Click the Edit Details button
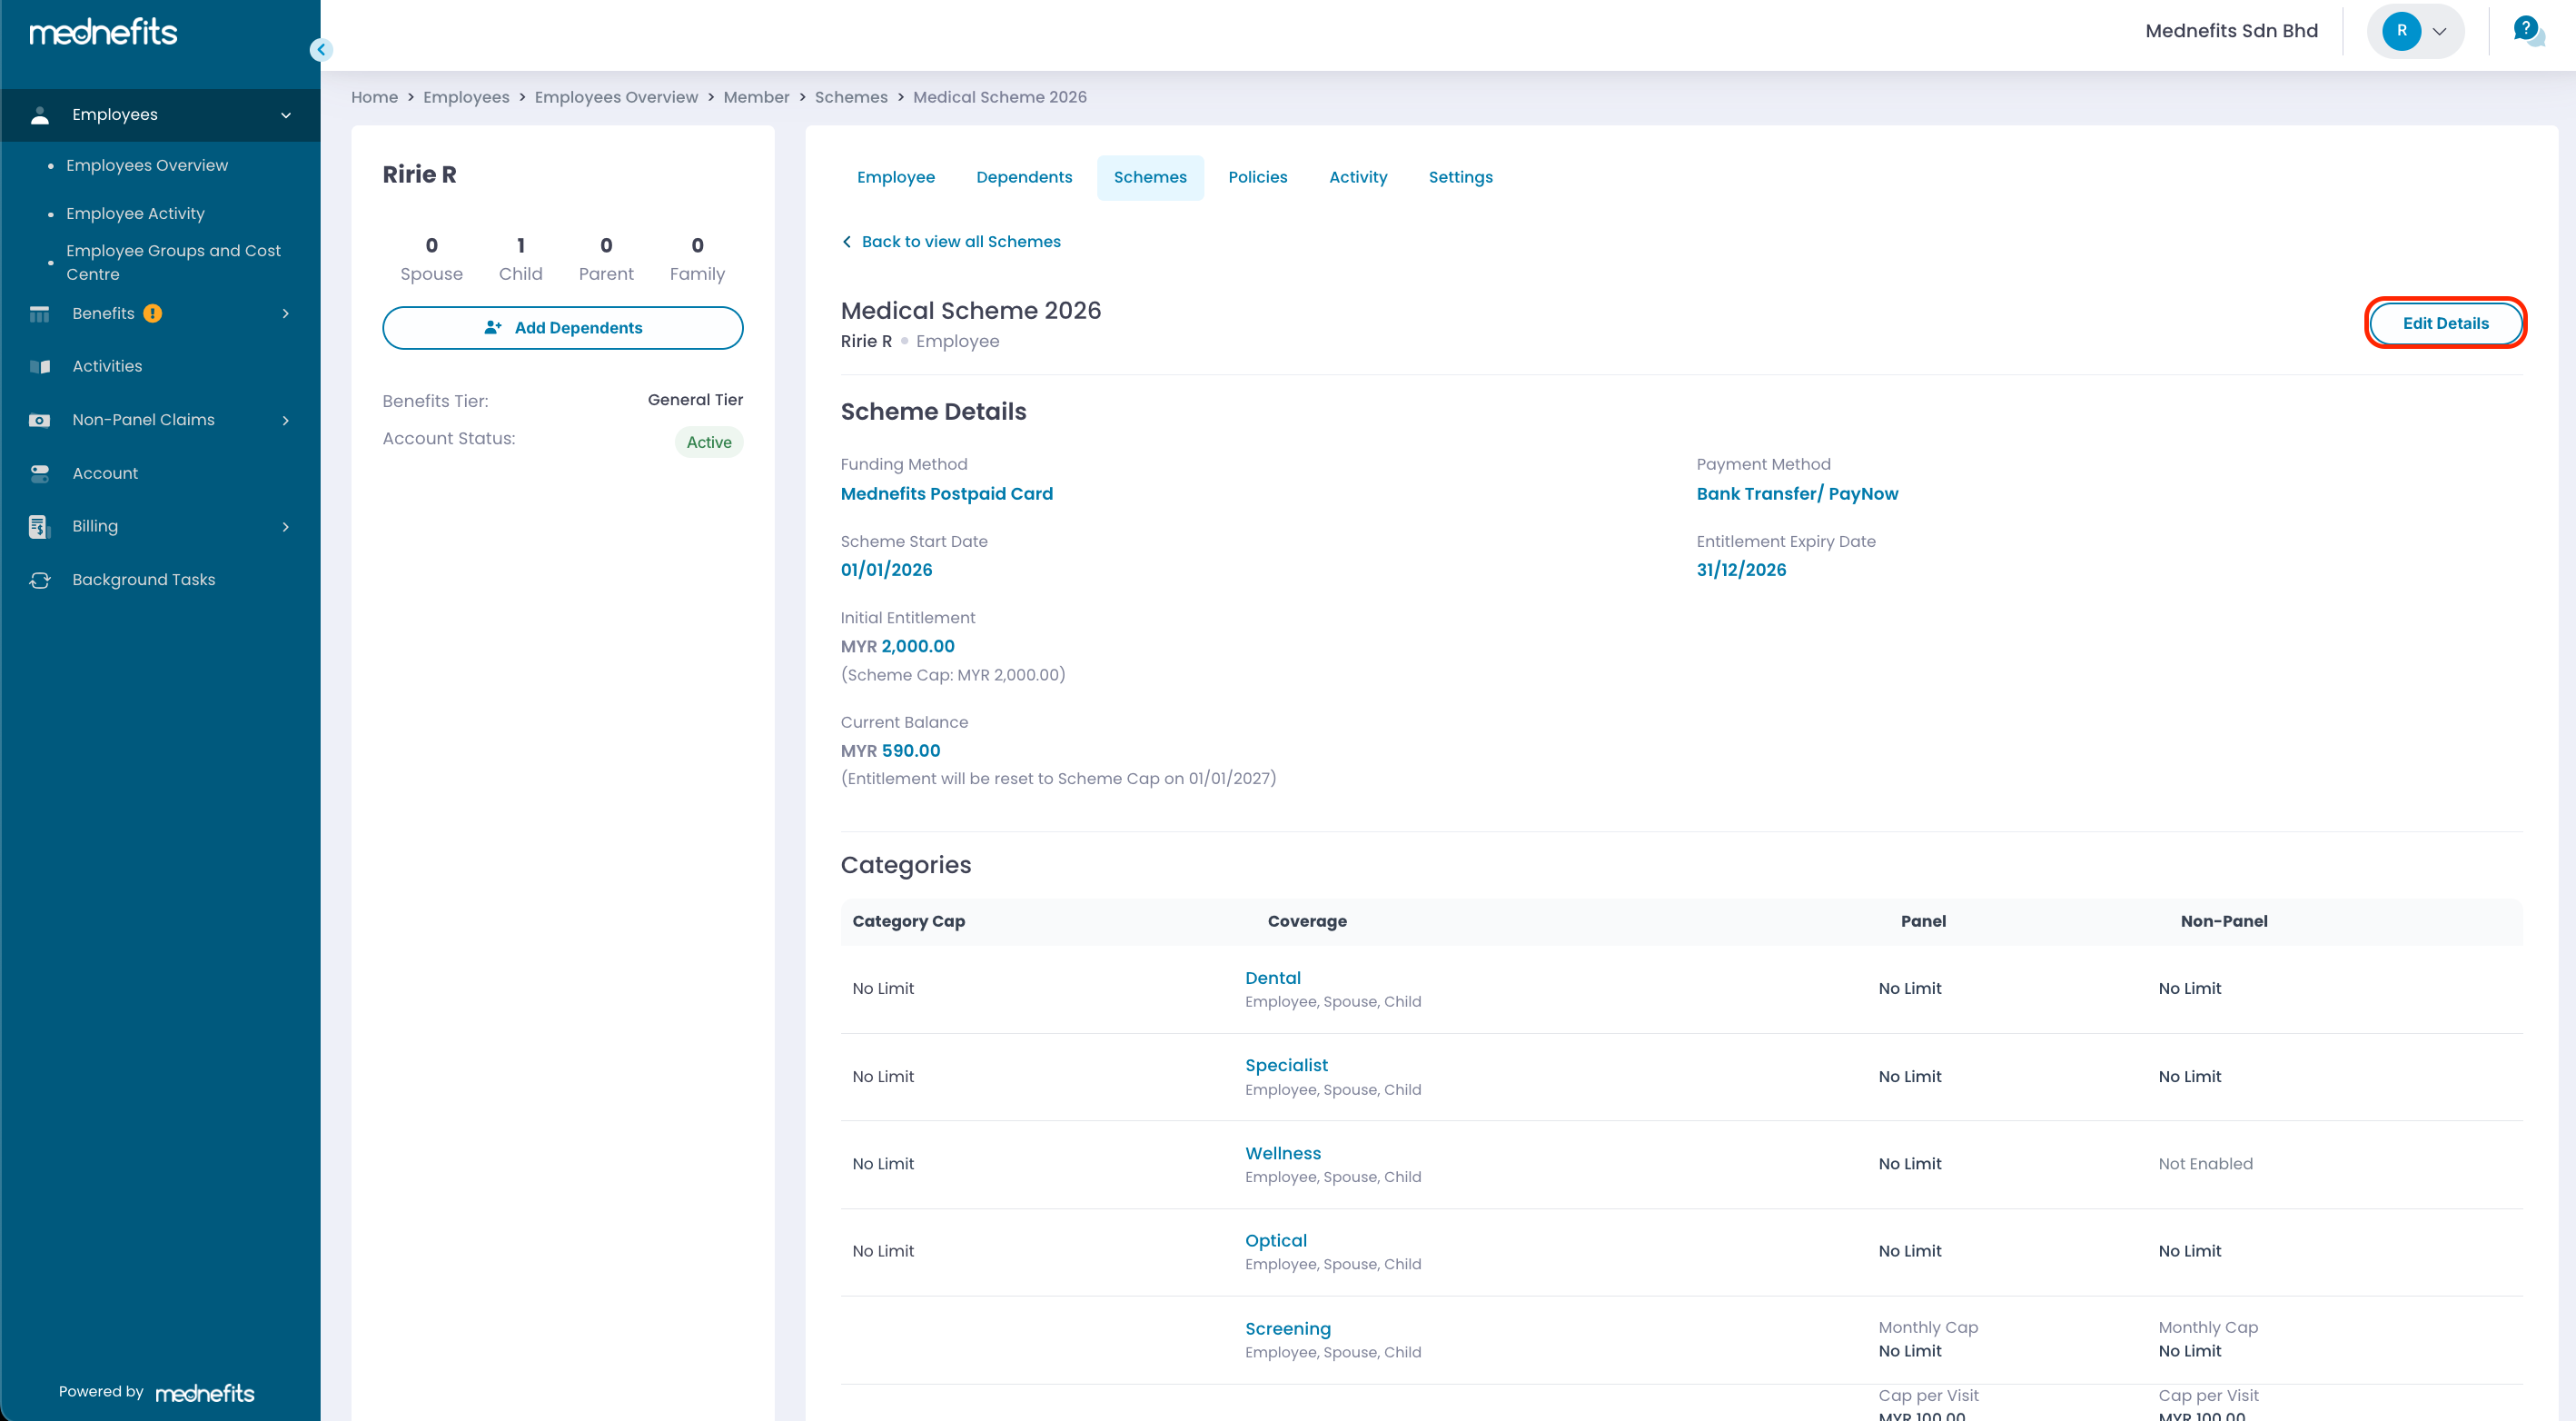This screenshot has width=2576, height=1421. [x=2444, y=323]
